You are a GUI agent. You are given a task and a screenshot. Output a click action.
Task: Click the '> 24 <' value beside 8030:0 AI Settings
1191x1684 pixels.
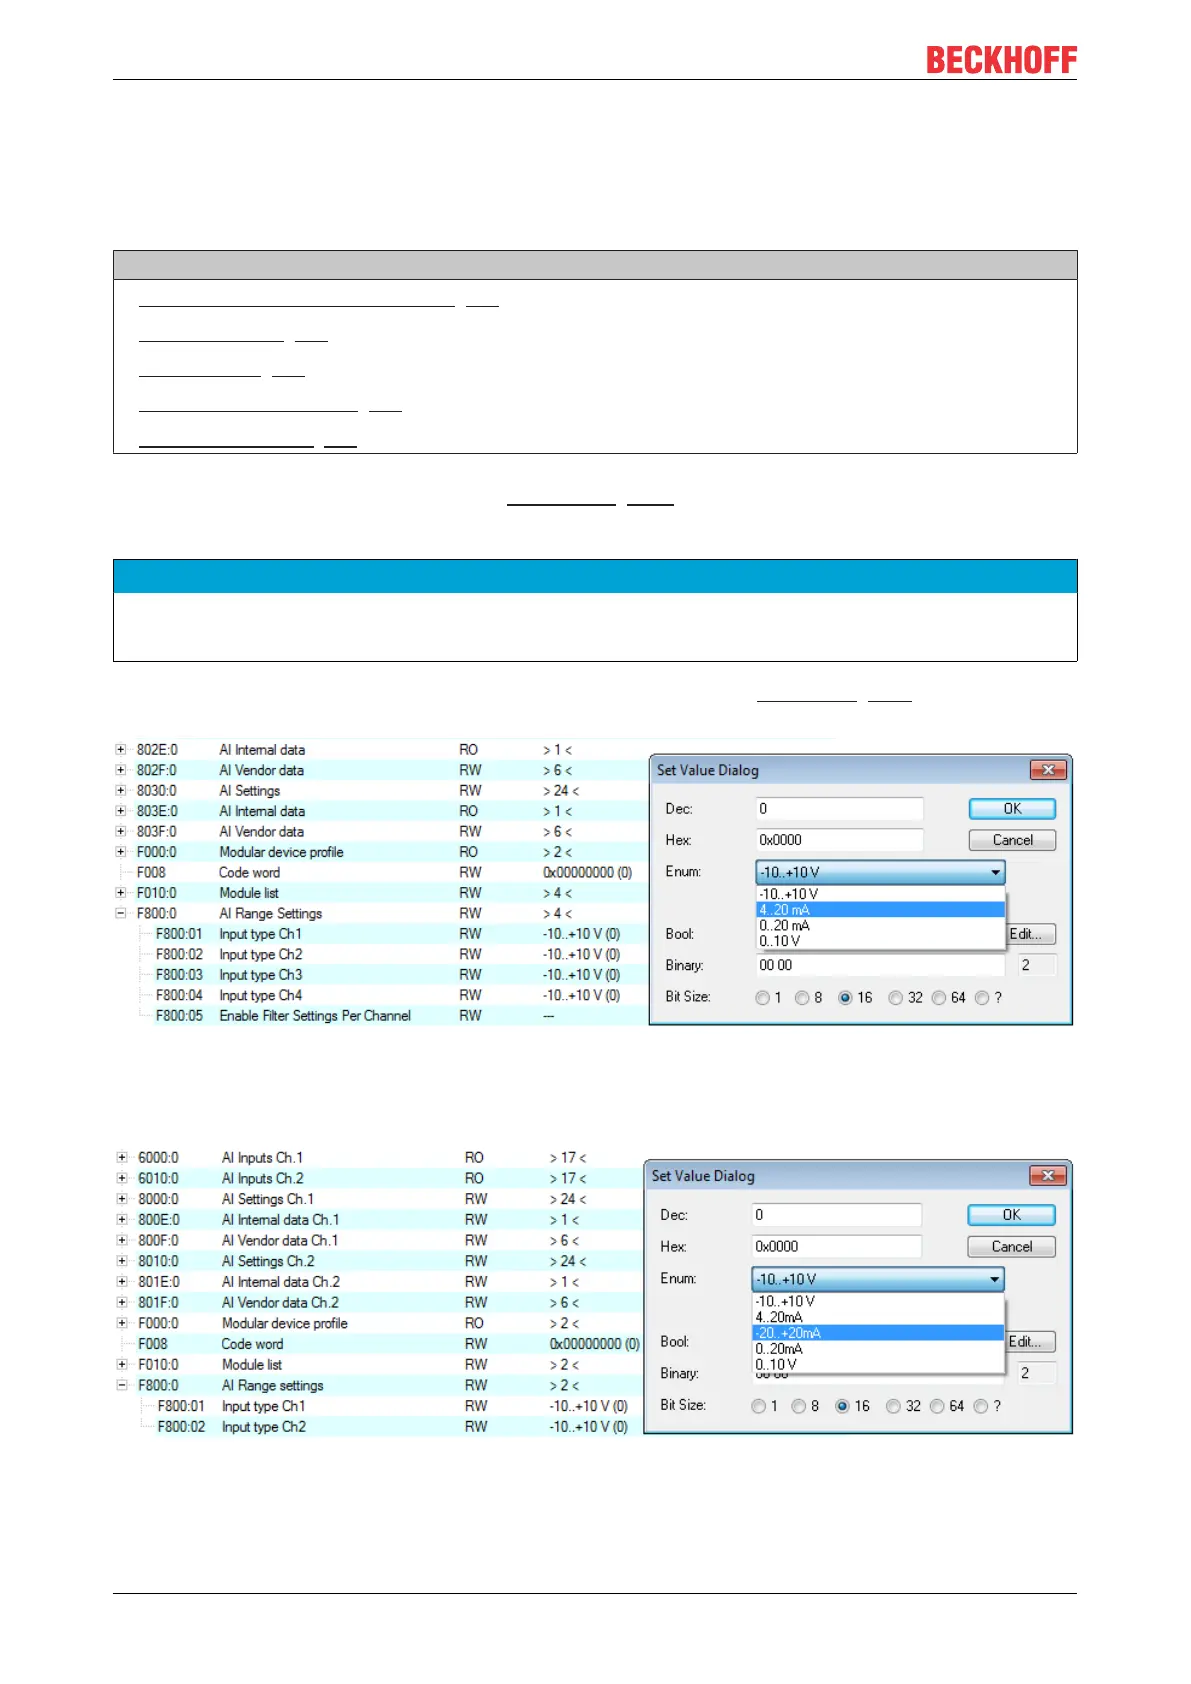click(561, 791)
